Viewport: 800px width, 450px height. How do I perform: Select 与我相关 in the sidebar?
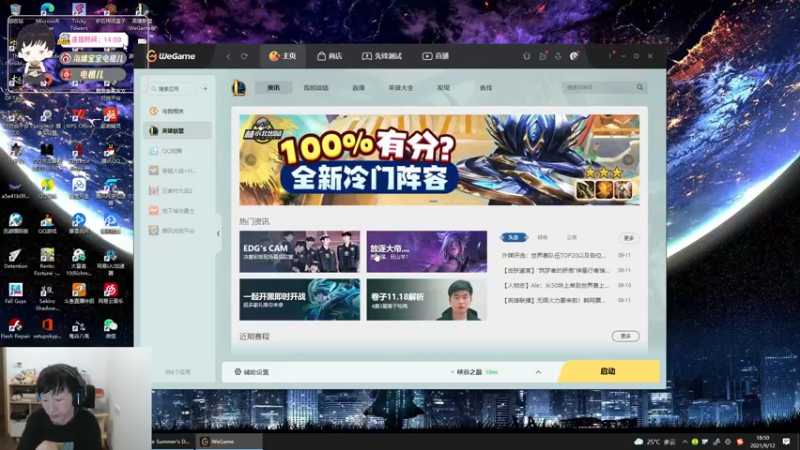(178, 111)
